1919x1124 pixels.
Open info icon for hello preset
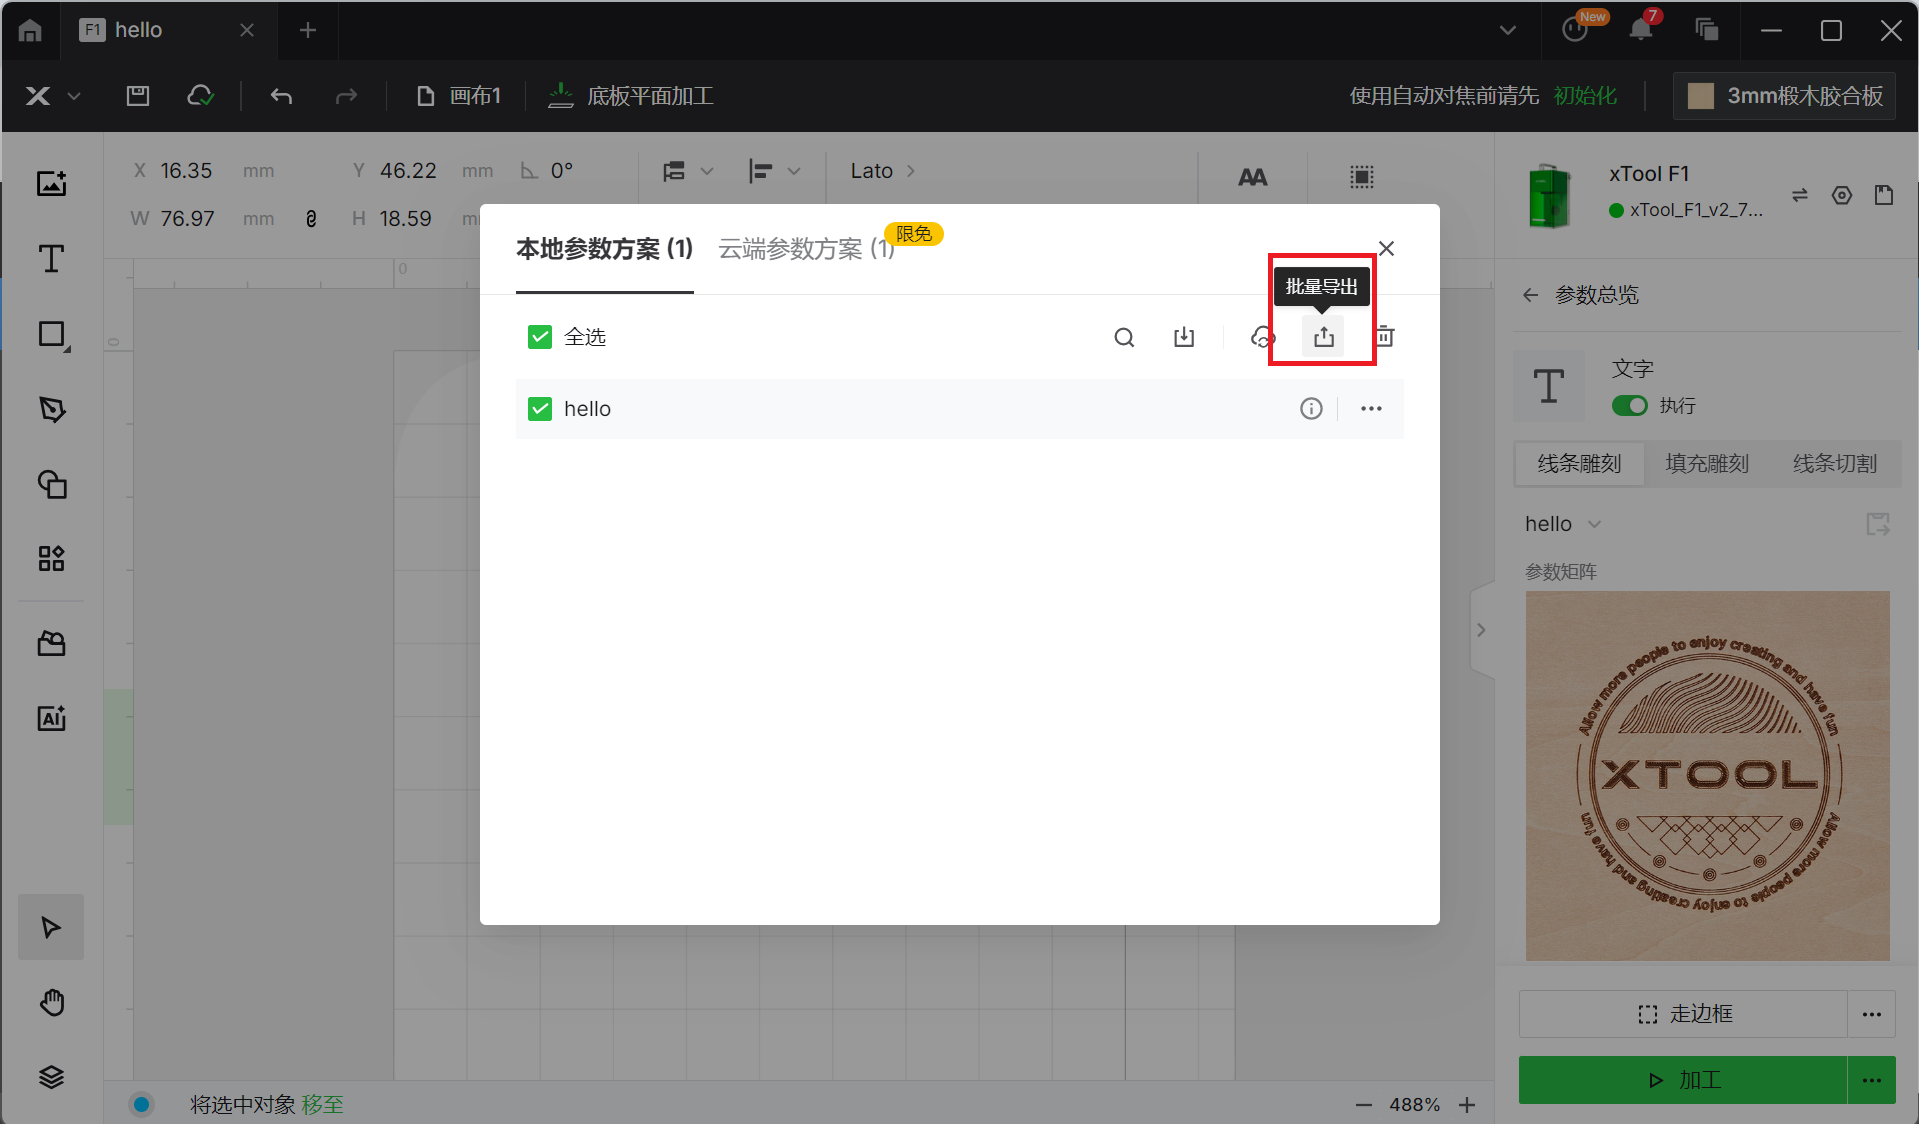coord(1310,408)
